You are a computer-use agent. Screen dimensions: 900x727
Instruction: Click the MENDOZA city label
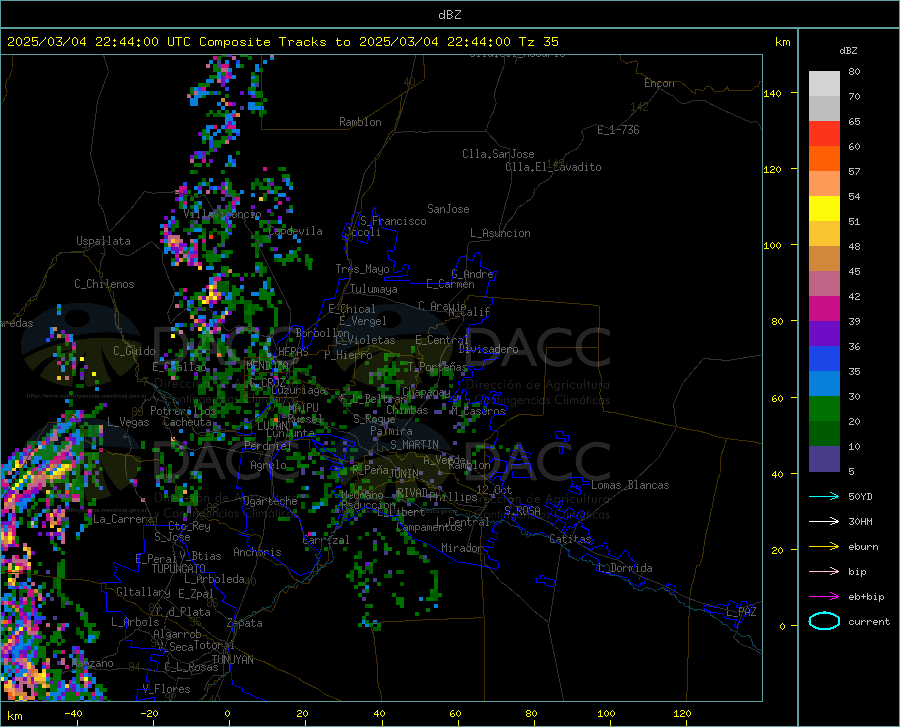[x=267, y=365]
